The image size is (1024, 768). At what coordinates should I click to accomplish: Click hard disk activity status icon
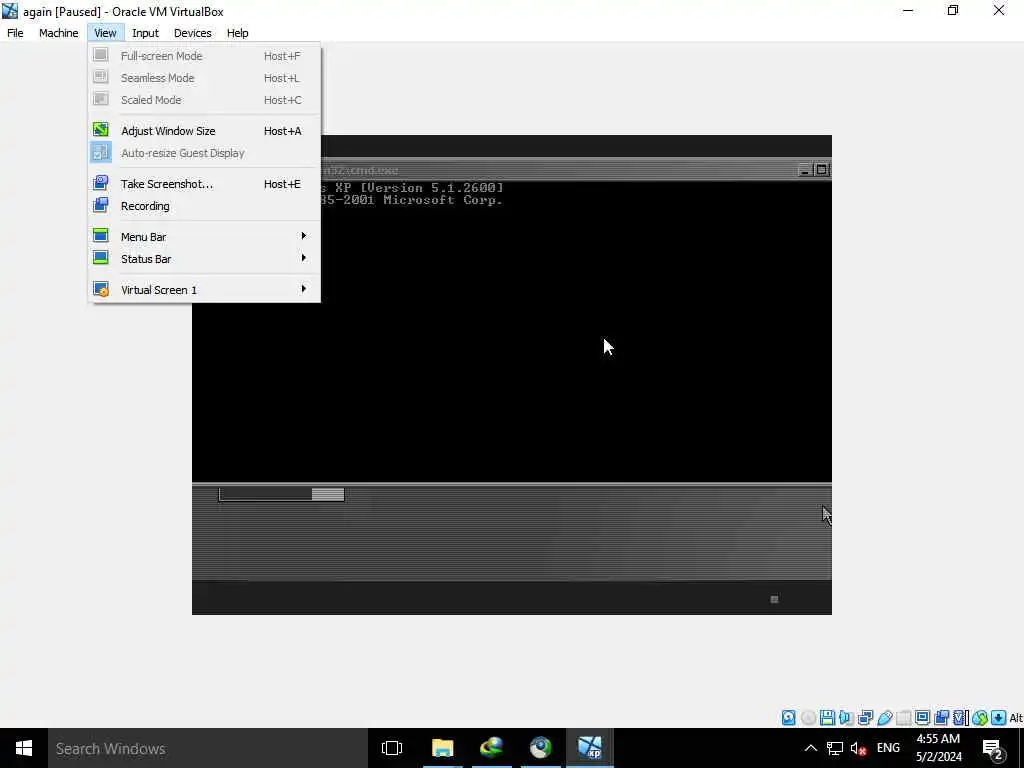point(789,718)
